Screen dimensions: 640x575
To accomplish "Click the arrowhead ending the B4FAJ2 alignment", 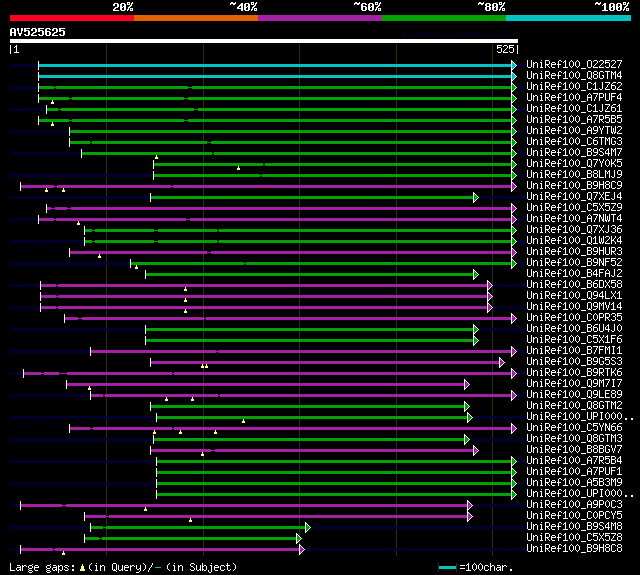I will click(476, 274).
